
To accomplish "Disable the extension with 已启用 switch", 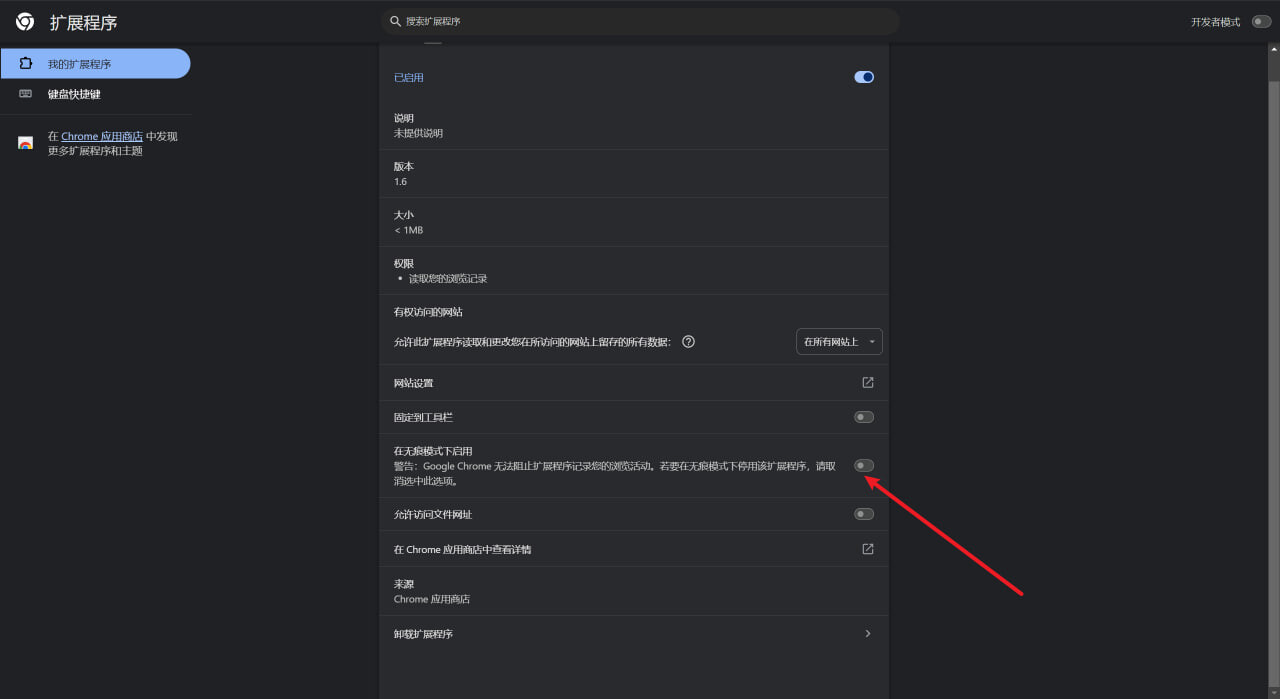I will 864,77.
